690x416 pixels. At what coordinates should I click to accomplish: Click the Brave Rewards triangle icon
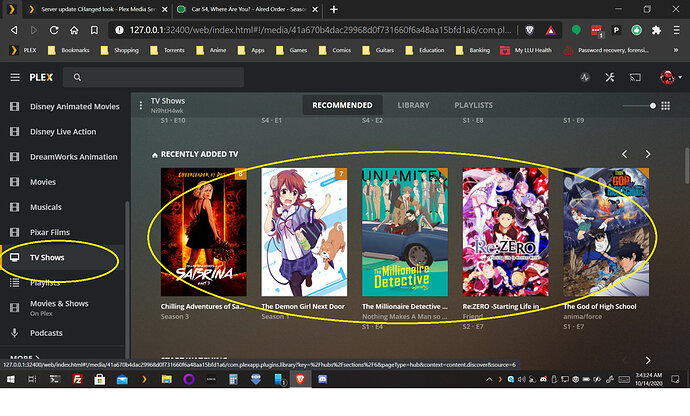pyautogui.click(x=551, y=30)
